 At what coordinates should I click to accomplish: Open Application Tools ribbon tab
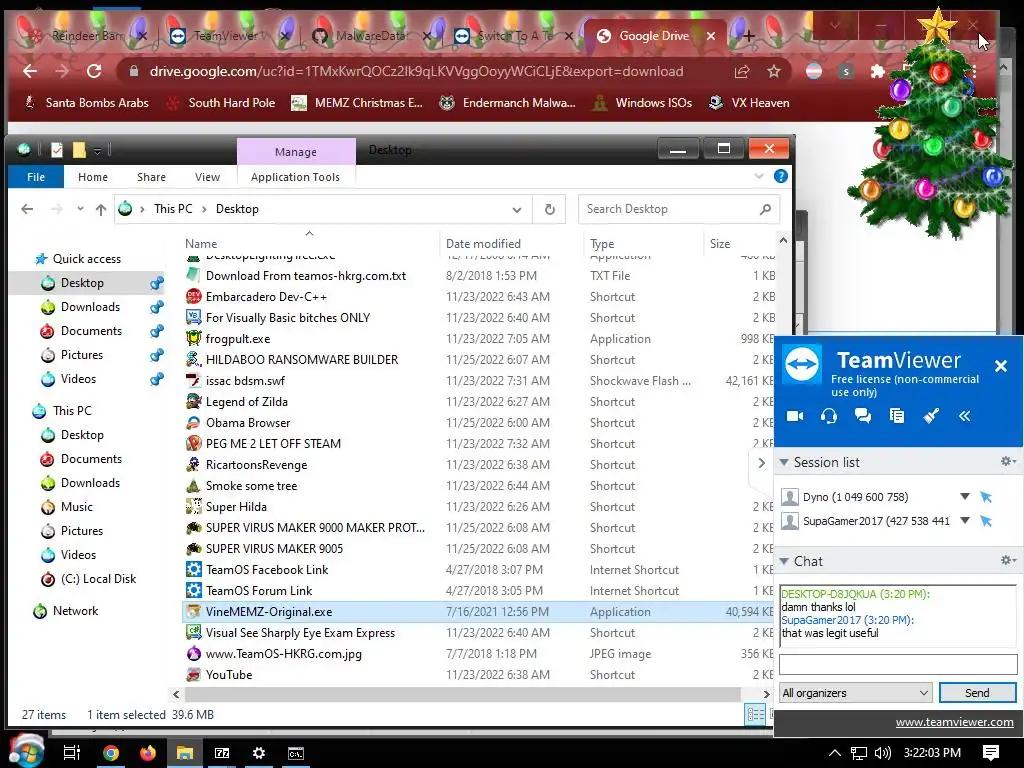point(295,177)
